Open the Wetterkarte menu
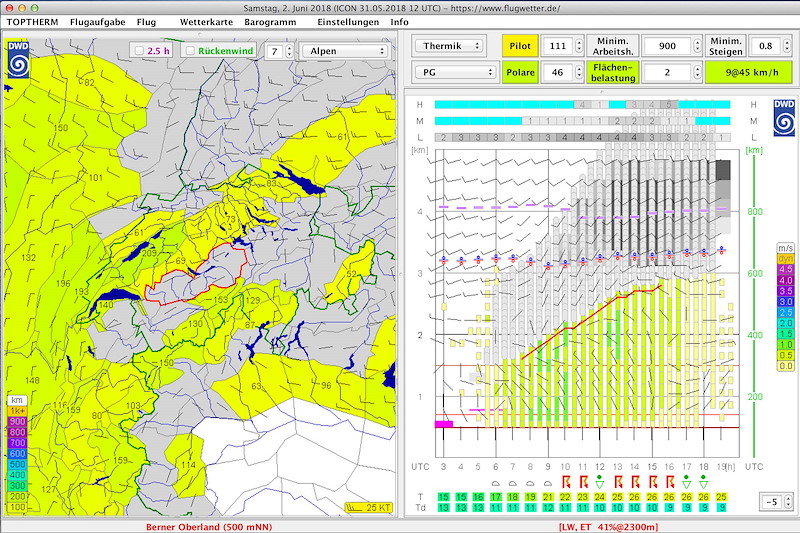800x533 pixels. tap(207, 22)
